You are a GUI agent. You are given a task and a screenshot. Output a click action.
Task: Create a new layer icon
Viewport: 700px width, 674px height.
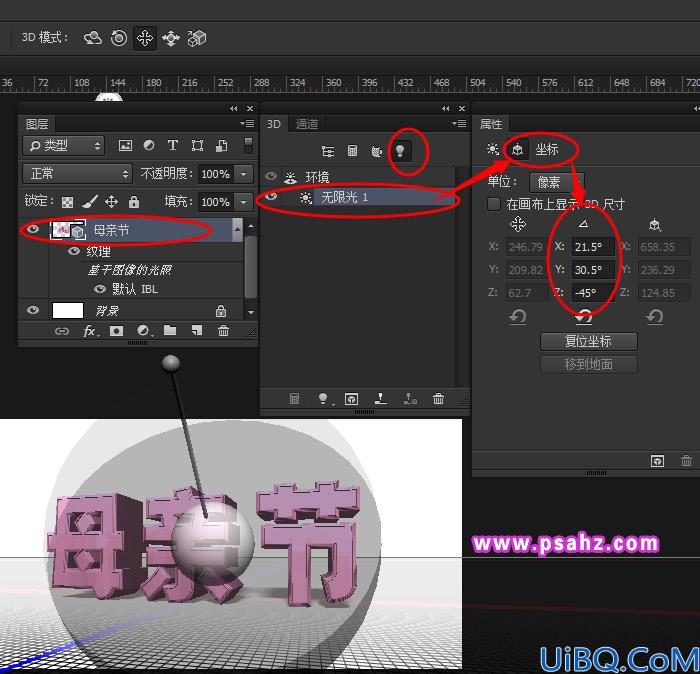tap(196, 330)
